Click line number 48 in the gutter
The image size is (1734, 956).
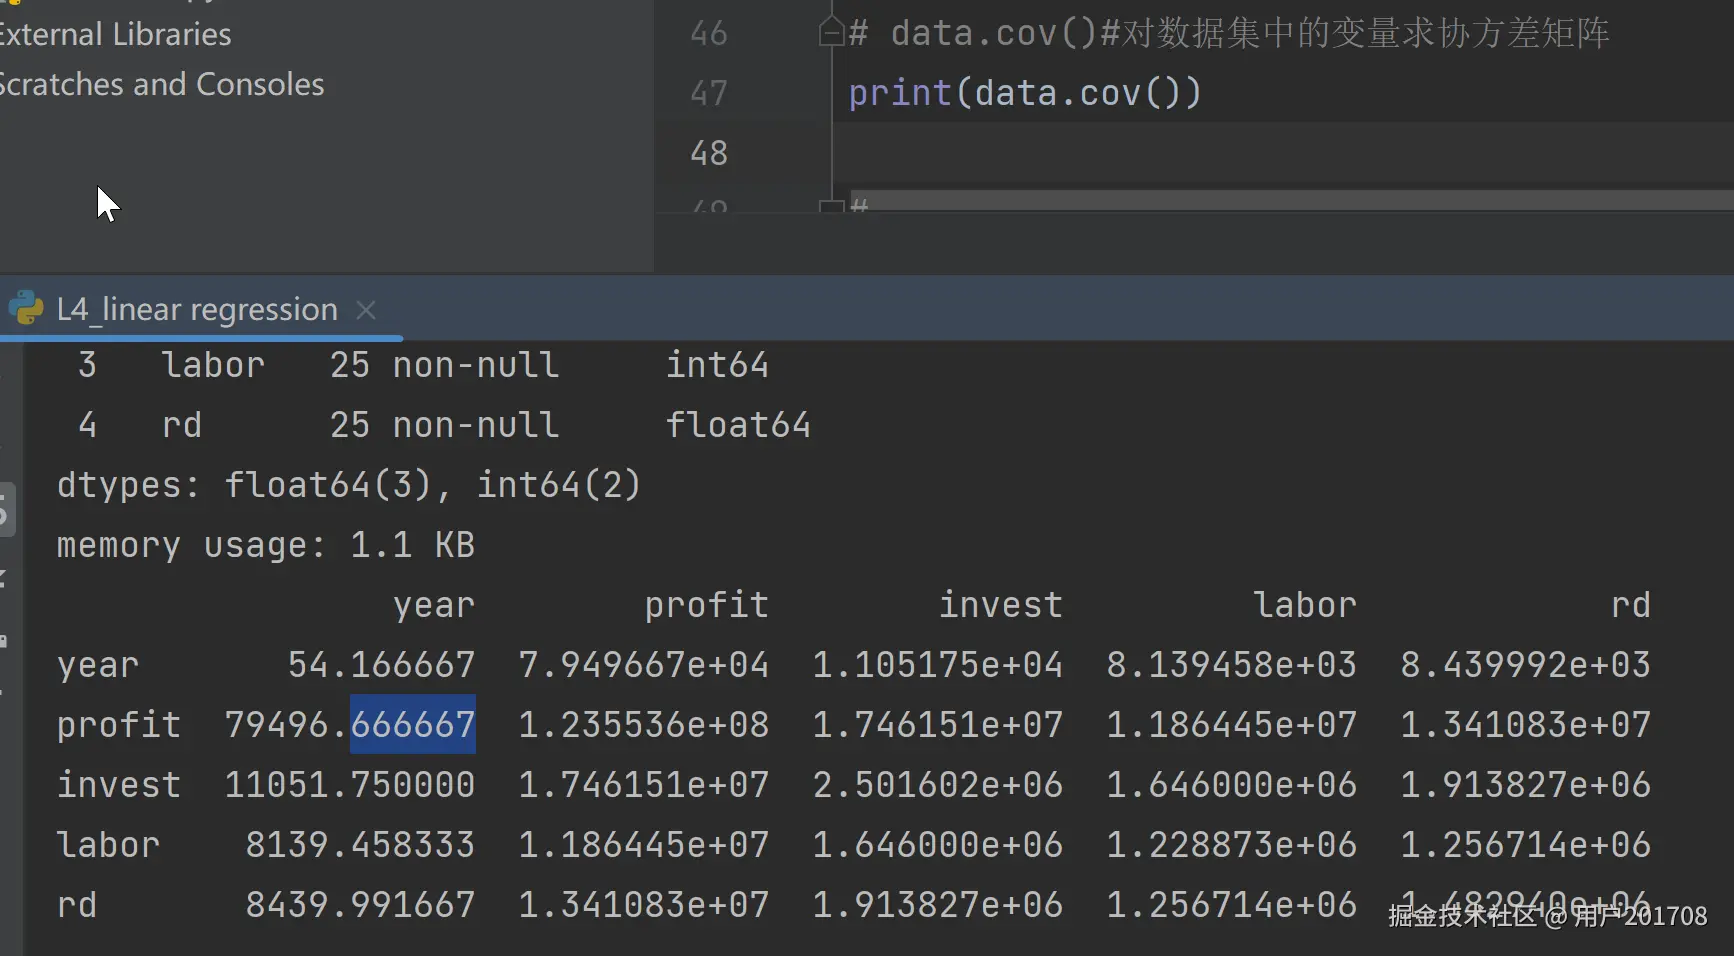click(x=708, y=153)
